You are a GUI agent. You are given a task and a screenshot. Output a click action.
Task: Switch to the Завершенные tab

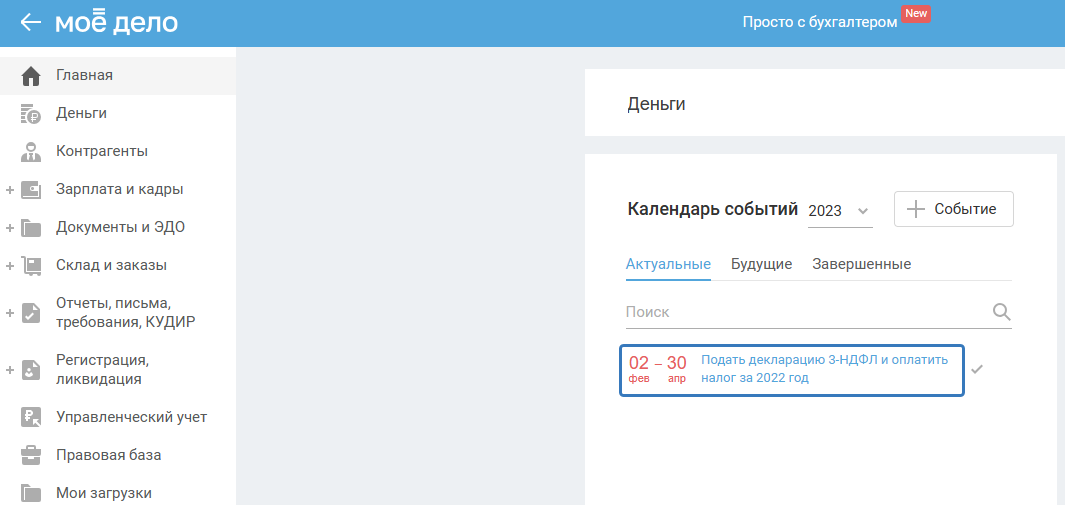(861, 264)
